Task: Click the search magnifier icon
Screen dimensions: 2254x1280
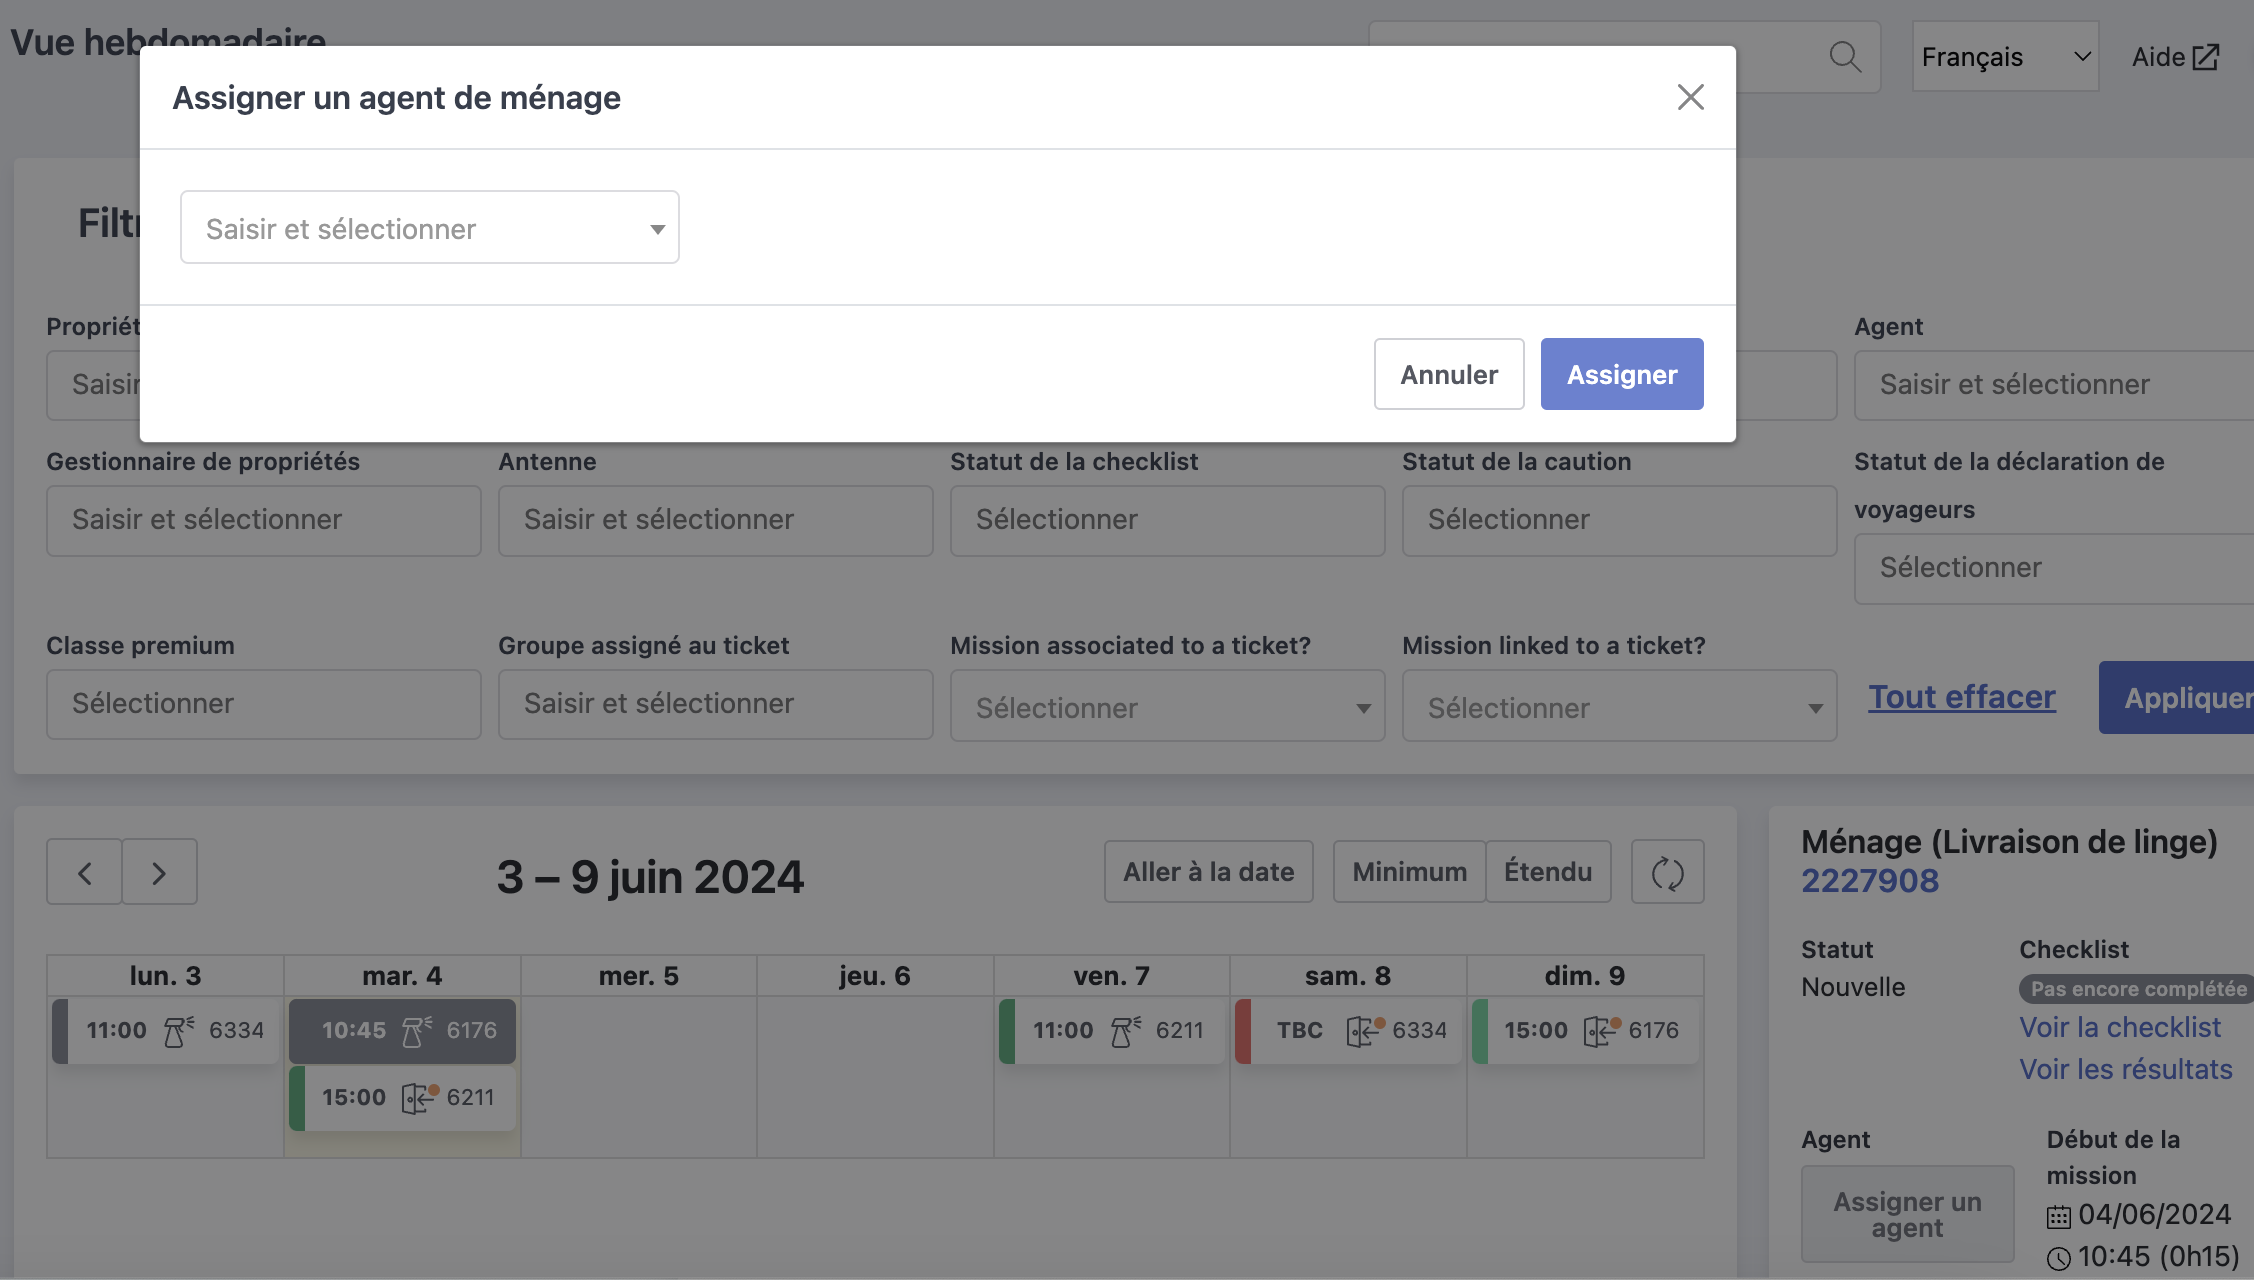Action: pyautogui.click(x=1845, y=57)
